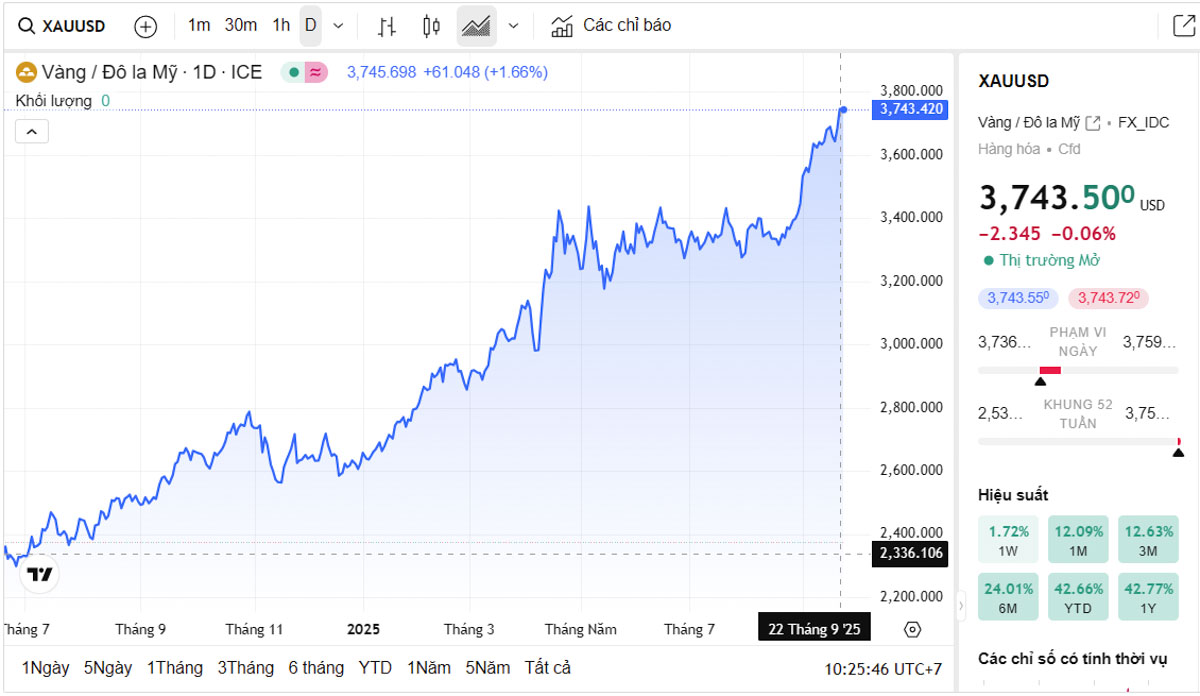
Task: Expand the chart style dropdown arrow
Action: [514, 26]
